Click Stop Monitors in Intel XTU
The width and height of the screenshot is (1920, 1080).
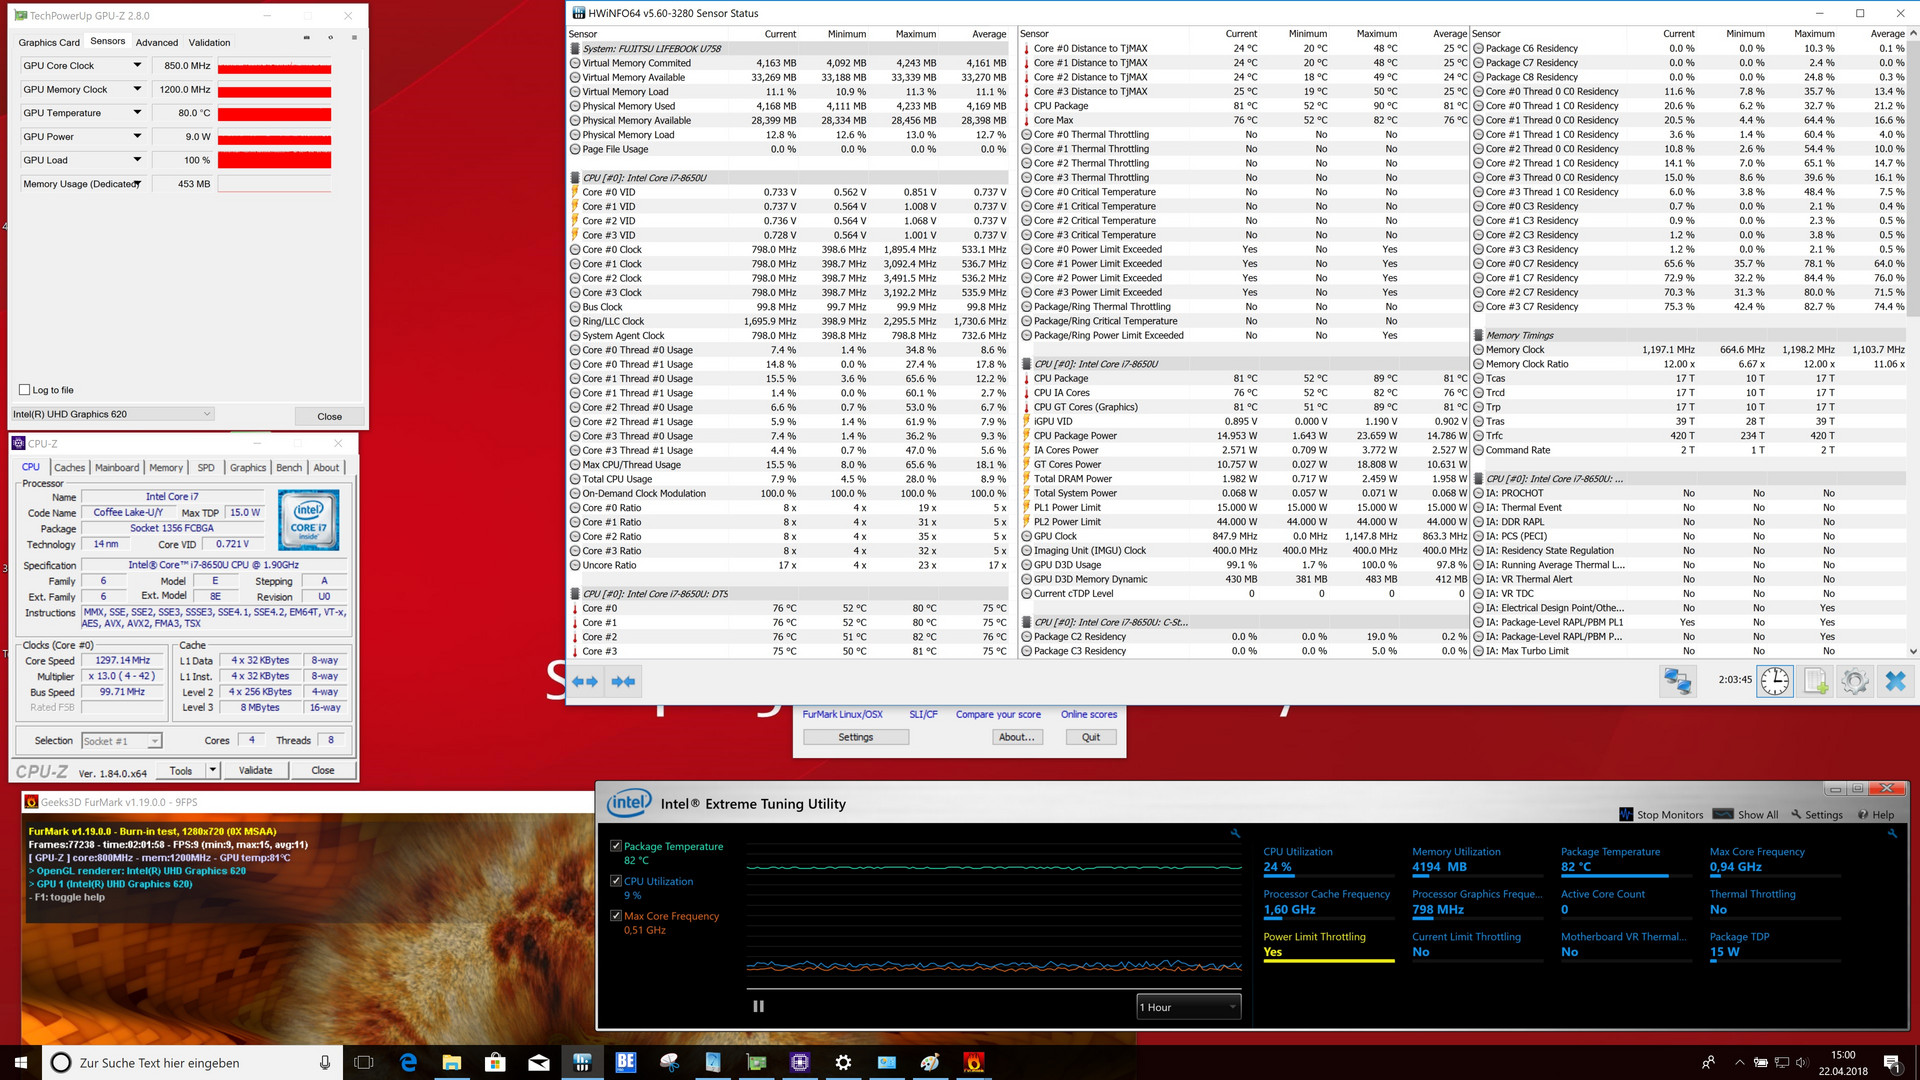[x=1661, y=815]
